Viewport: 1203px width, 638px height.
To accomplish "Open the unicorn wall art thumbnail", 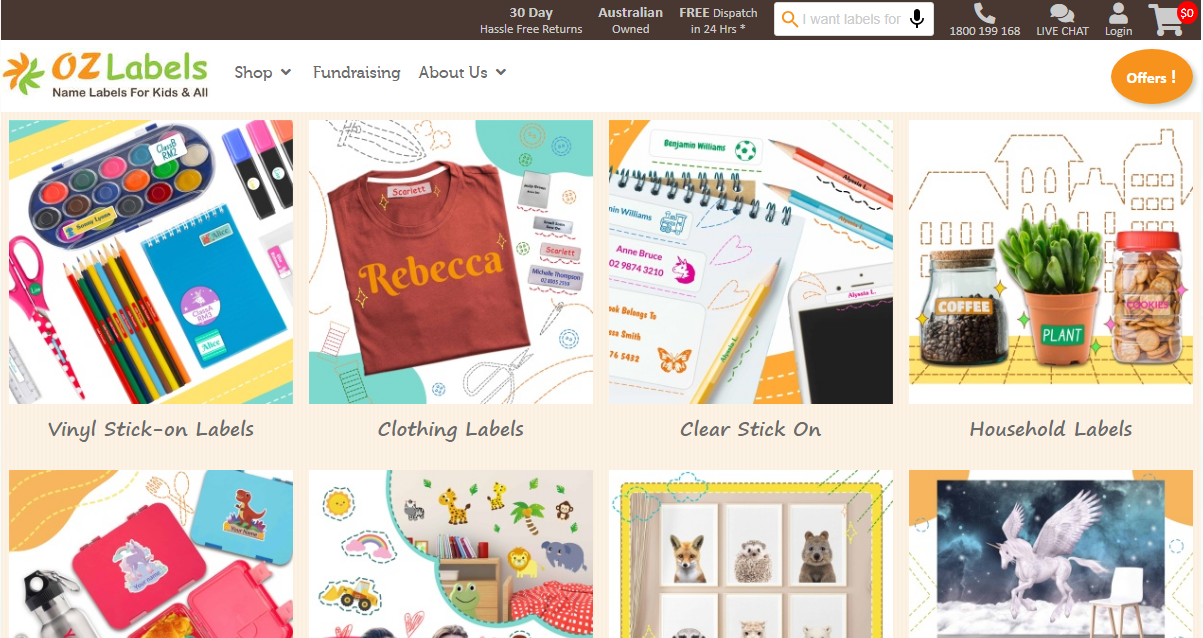I will coord(1051,554).
